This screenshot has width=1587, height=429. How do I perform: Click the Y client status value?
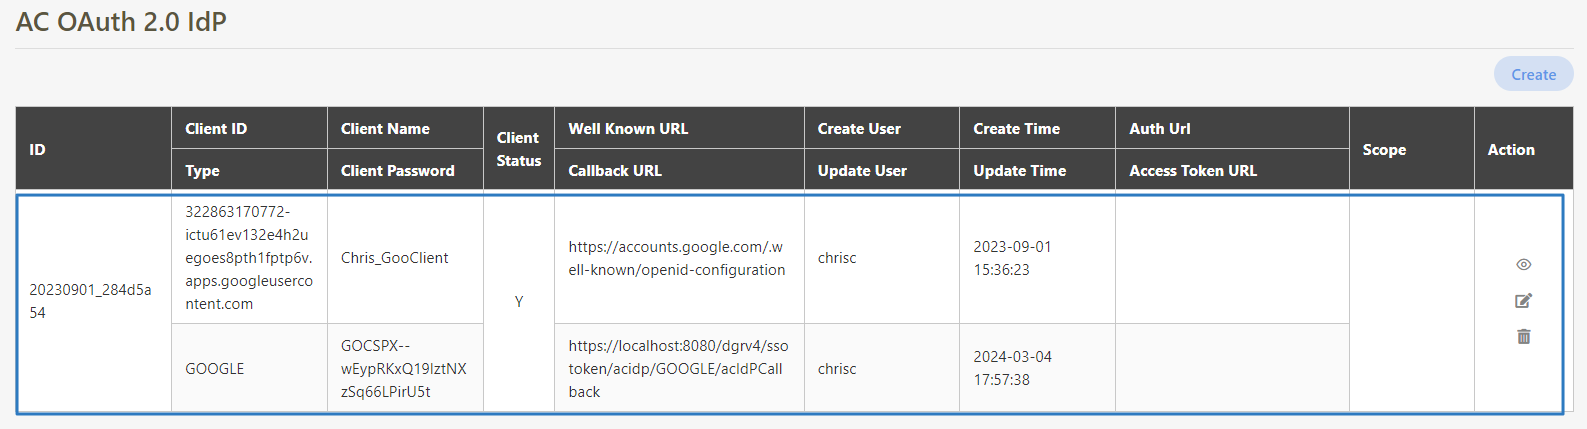tap(518, 302)
